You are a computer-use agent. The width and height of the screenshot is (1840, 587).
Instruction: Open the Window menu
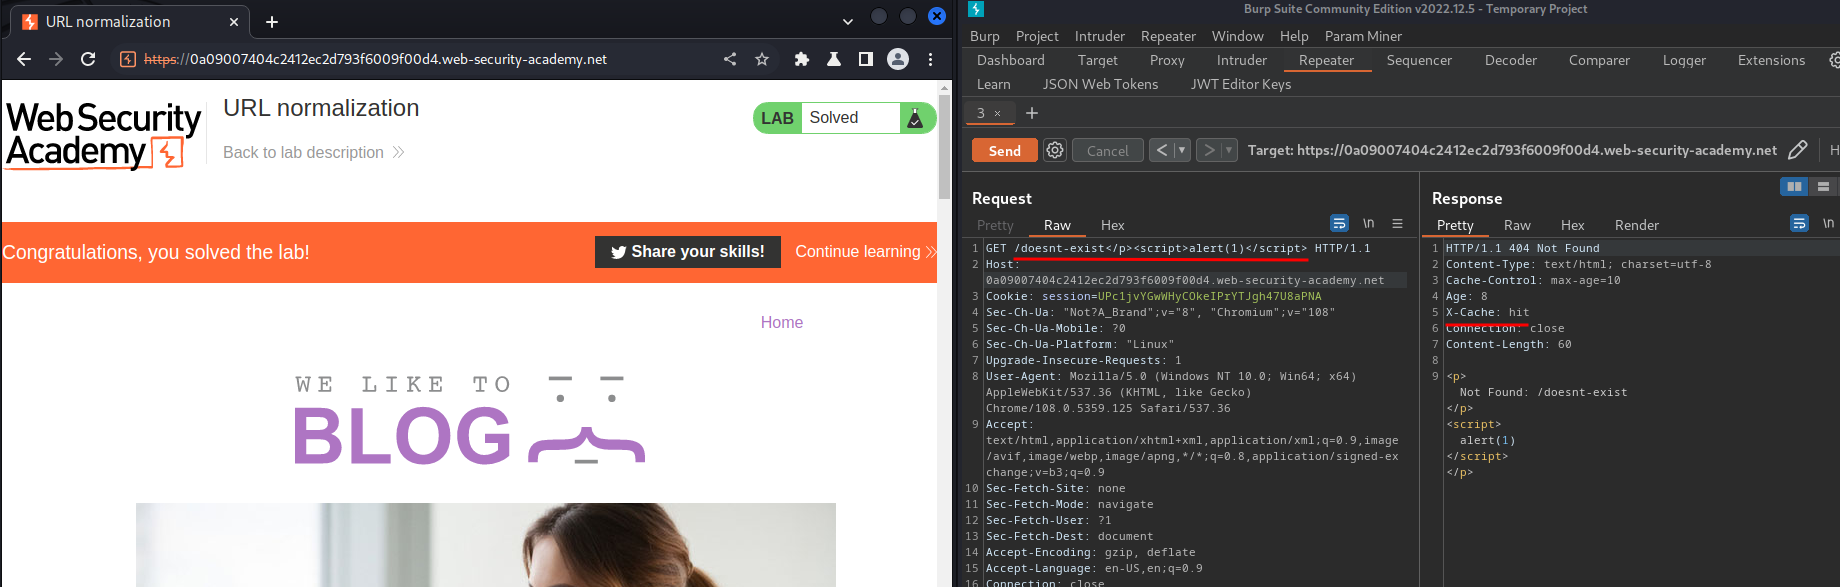[x=1238, y=36]
